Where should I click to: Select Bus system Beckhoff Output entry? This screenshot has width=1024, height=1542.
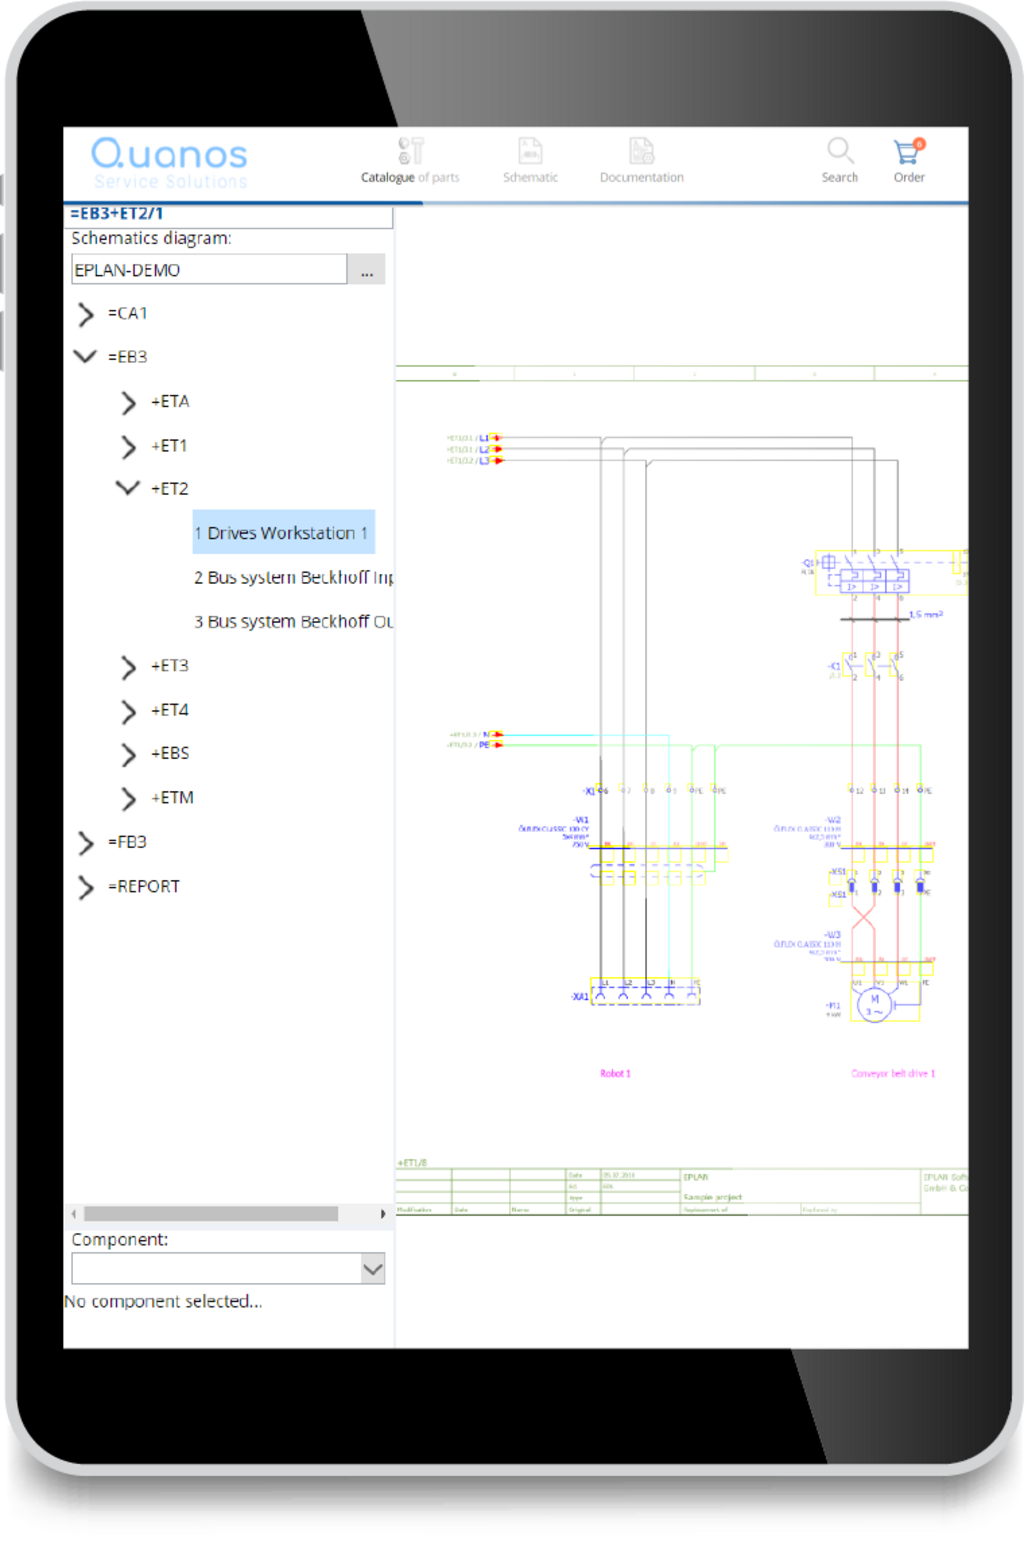295,621
